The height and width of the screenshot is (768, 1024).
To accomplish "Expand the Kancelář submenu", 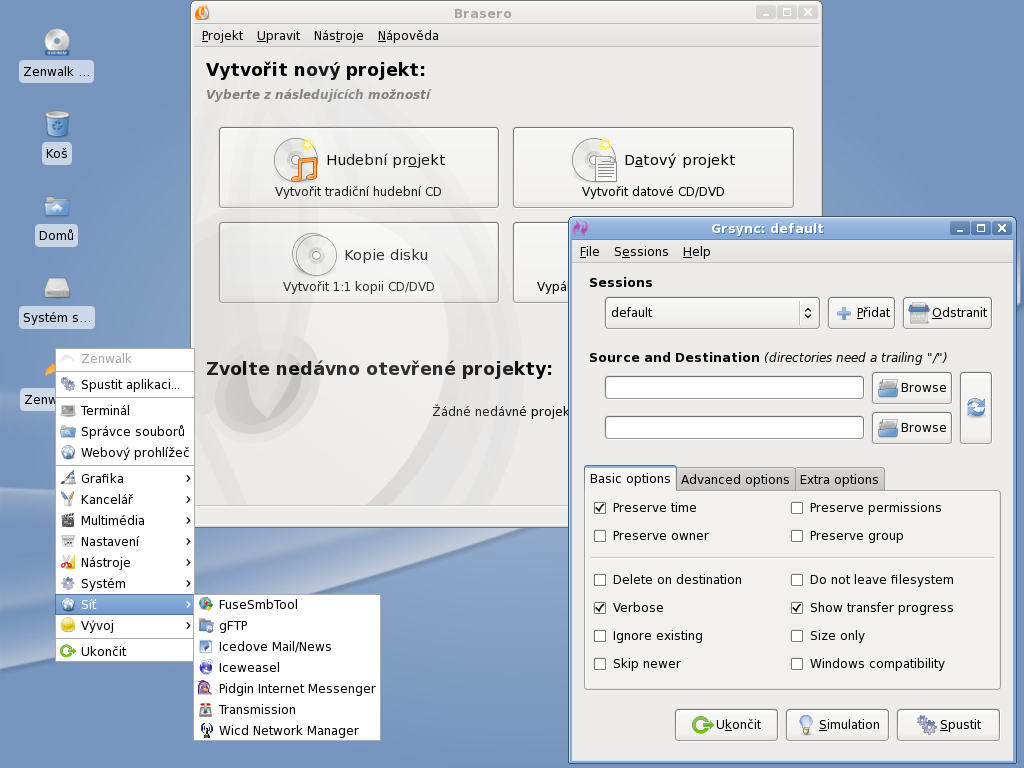I will [125, 500].
